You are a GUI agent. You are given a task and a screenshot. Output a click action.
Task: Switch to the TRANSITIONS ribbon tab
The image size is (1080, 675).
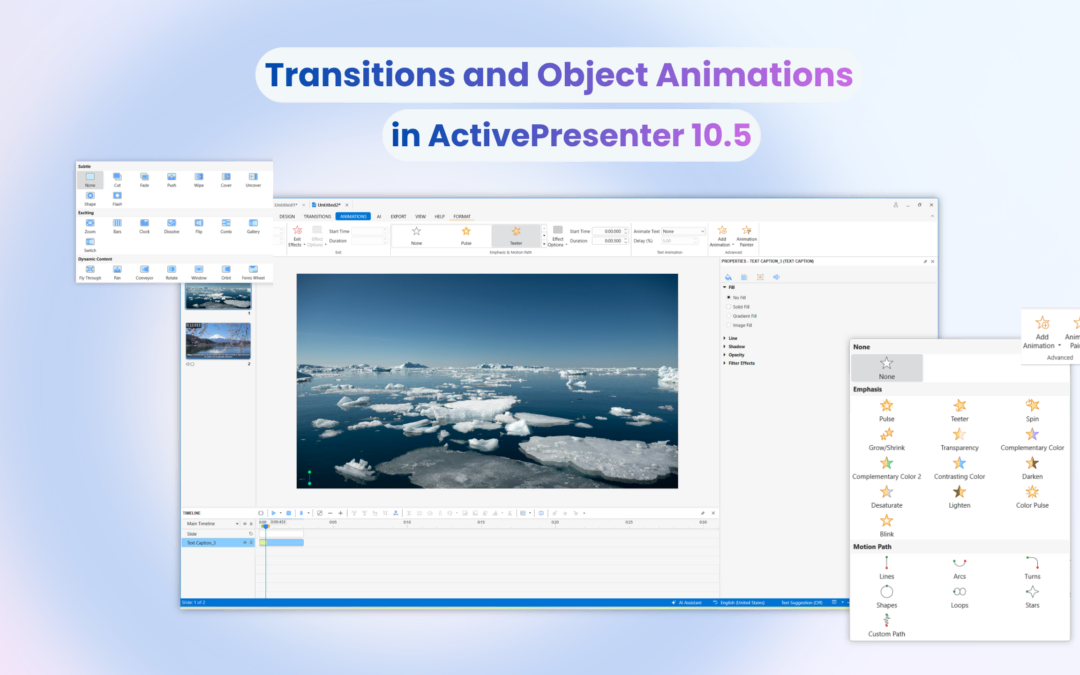(x=318, y=216)
